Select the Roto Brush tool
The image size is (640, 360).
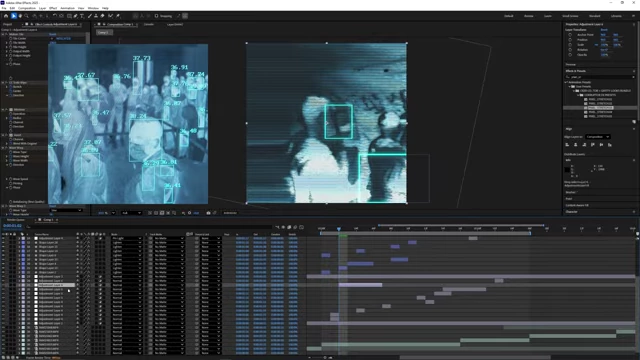(x=110, y=16)
